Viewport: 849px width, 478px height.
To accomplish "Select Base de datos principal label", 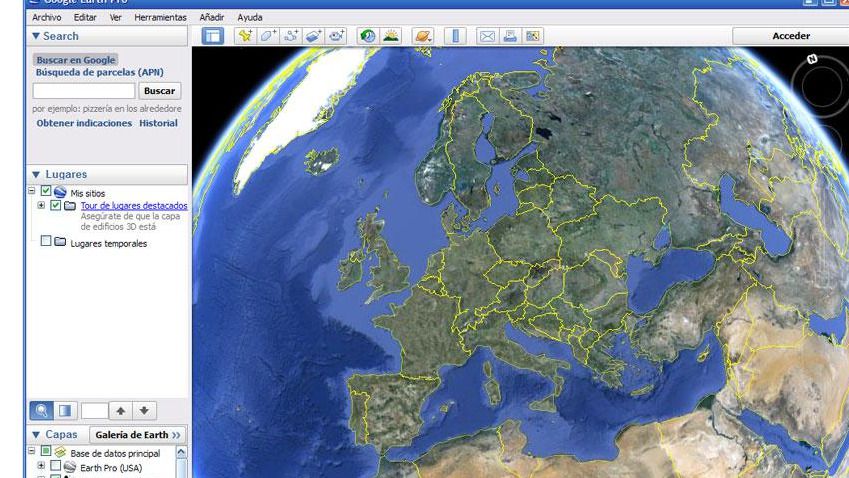I will point(115,454).
